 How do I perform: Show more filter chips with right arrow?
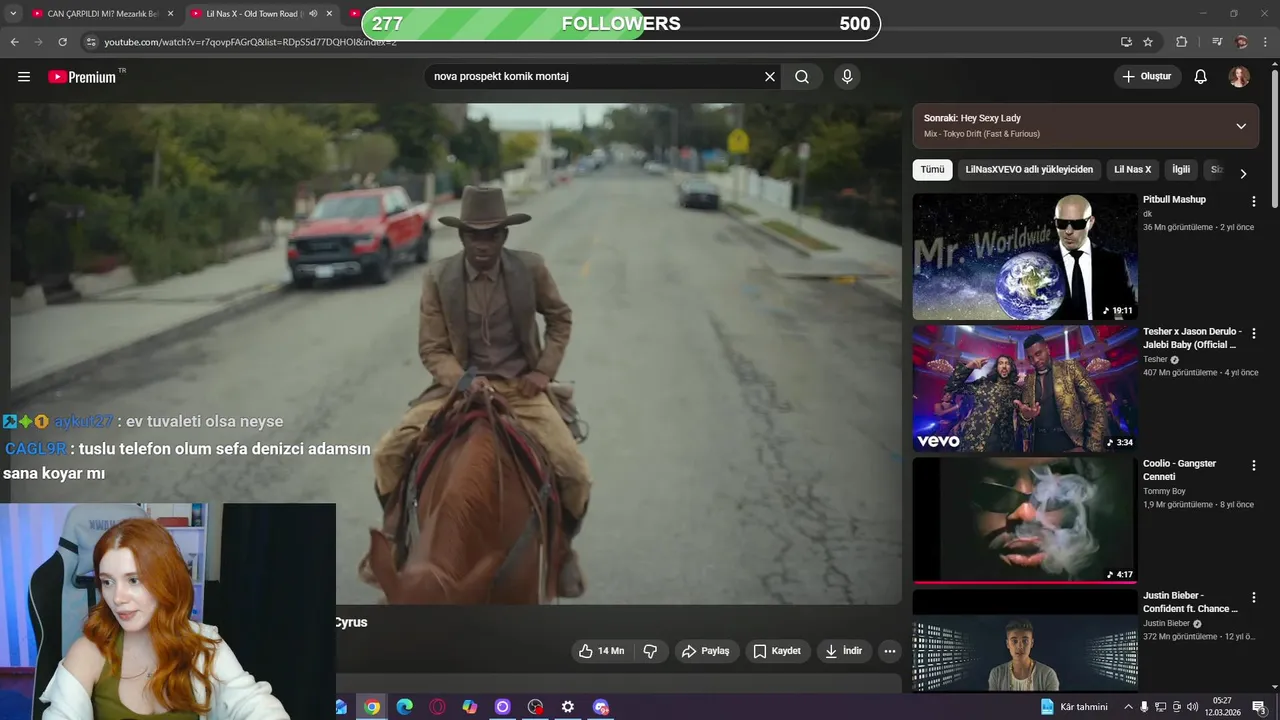pyautogui.click(x=1243, y=173)
